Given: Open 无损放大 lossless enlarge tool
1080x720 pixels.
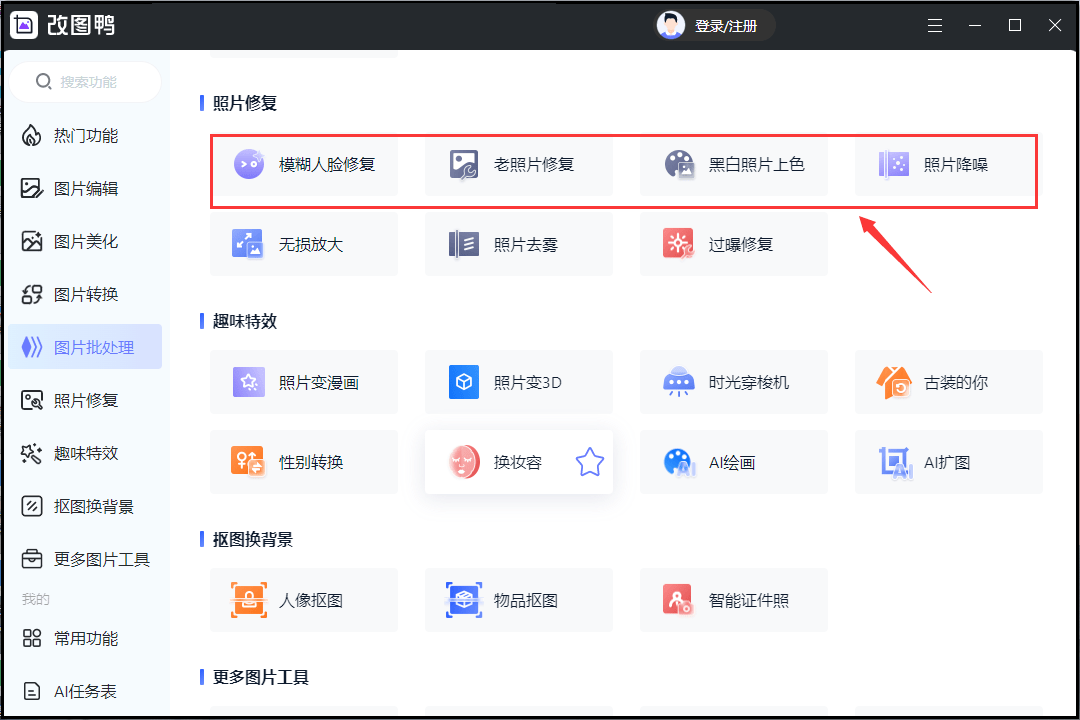Looking at the screenshot, I should pyautogui.click(x=304, y=244).
